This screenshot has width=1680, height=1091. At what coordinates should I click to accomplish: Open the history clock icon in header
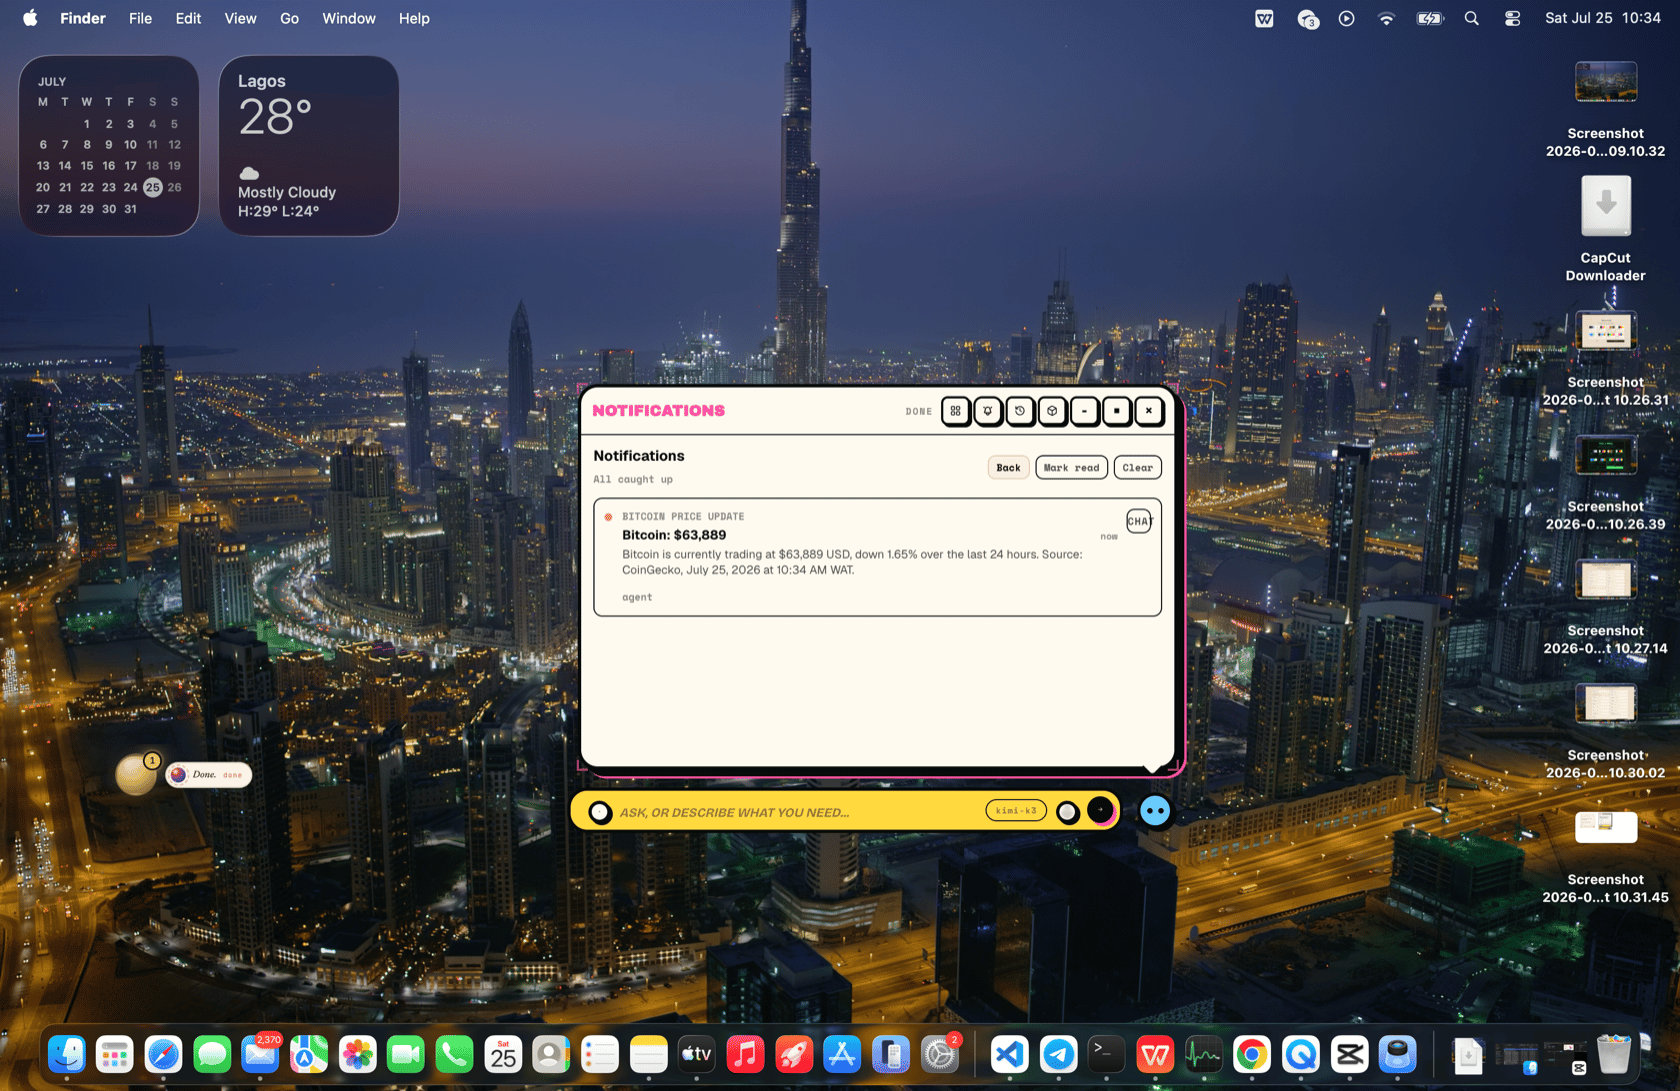tap(1020, 411)
